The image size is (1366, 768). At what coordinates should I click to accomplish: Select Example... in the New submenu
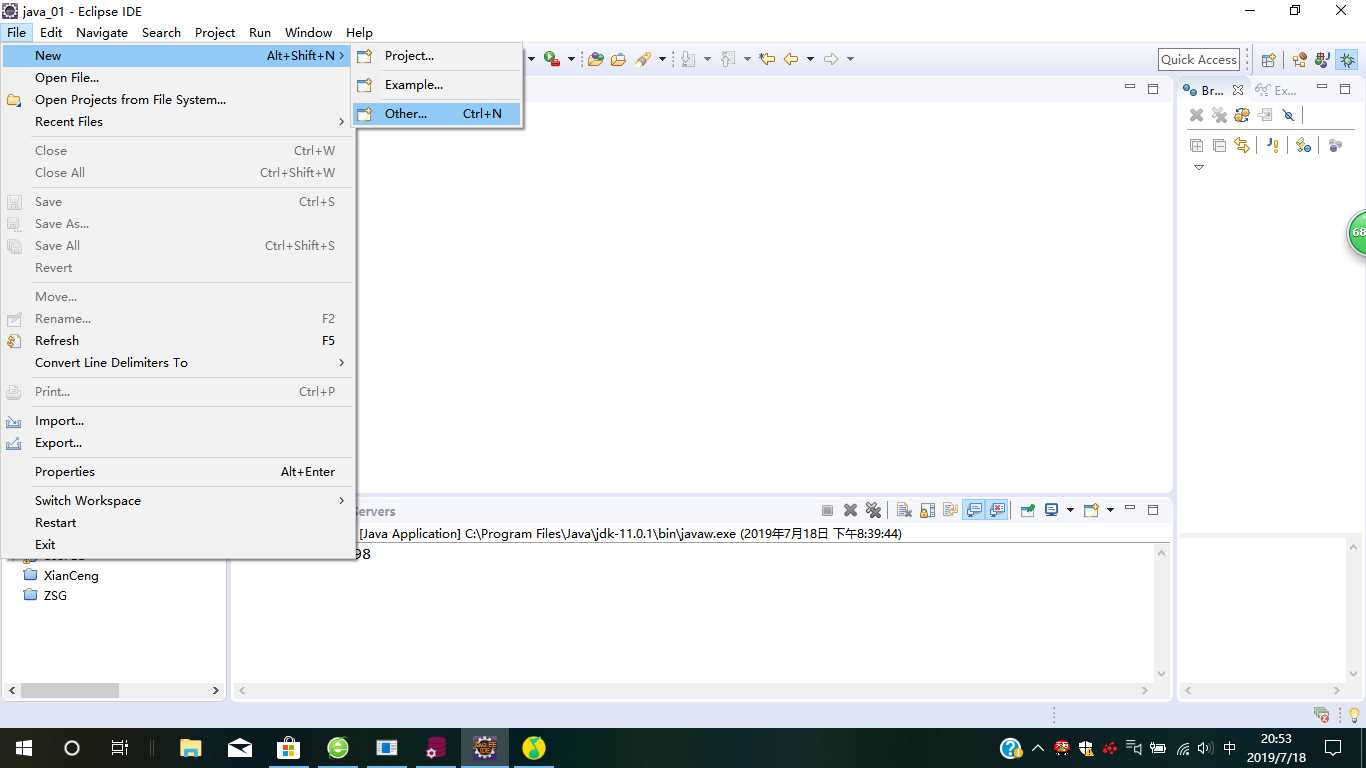pos(437,85)
